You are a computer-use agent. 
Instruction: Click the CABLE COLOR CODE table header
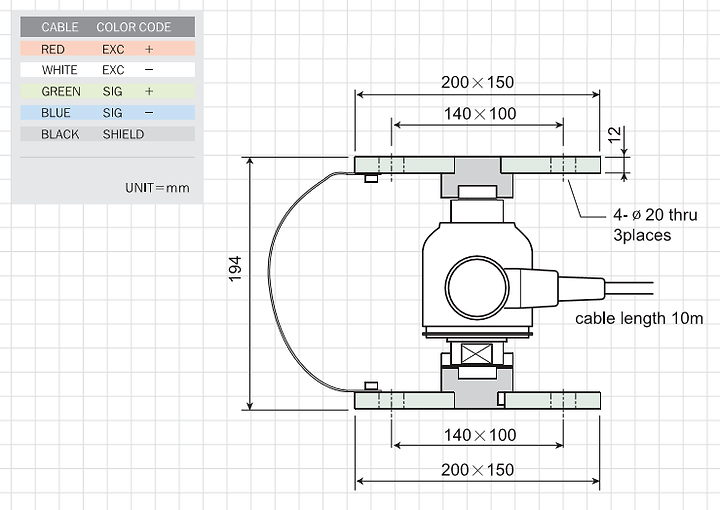pos(107,27)
